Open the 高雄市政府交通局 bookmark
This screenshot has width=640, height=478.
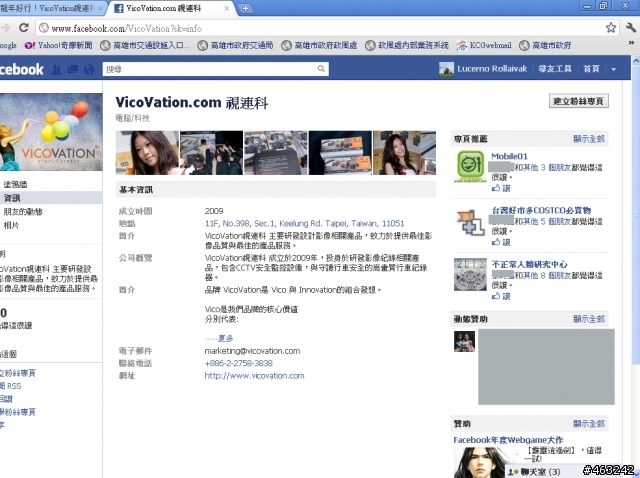(x=236, y=45)
